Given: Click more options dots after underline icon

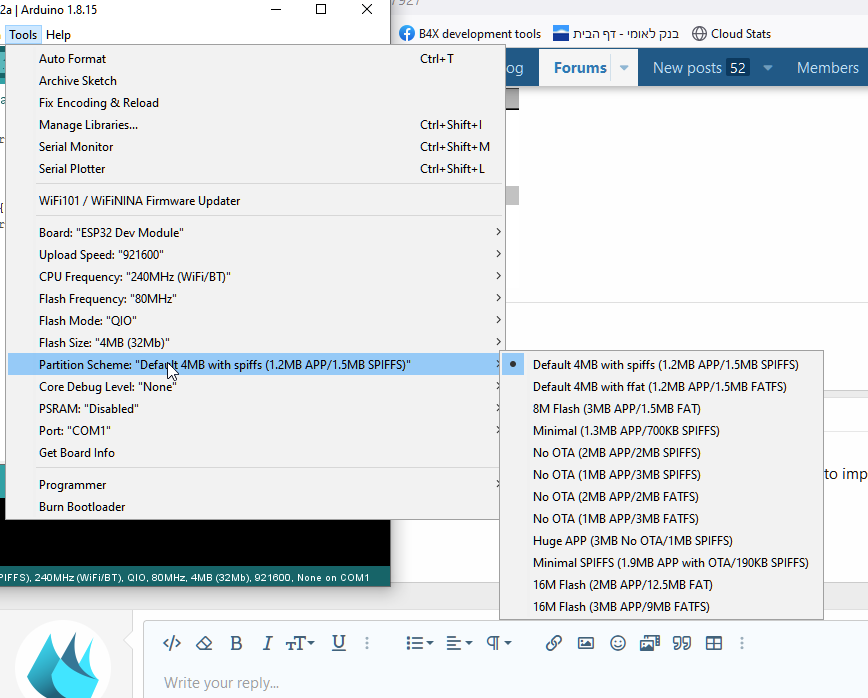Looking at the screenshot, I should (x=367, y=643).
